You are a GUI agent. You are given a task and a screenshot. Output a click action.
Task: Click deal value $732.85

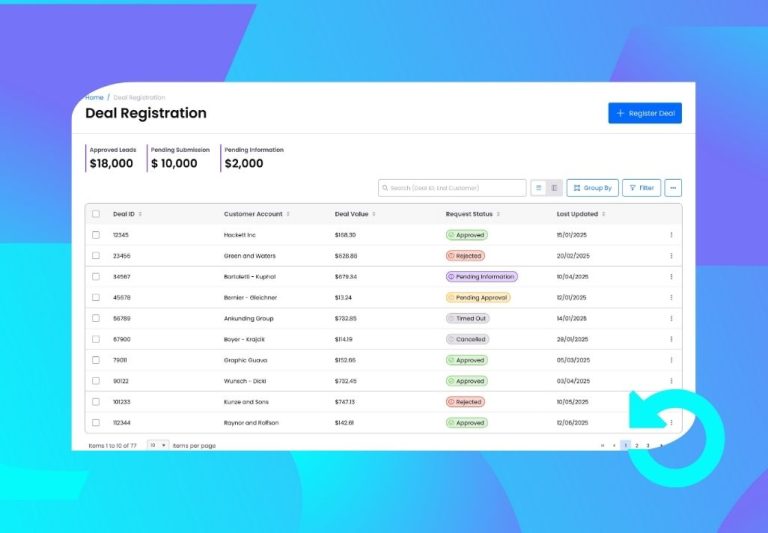345,318
